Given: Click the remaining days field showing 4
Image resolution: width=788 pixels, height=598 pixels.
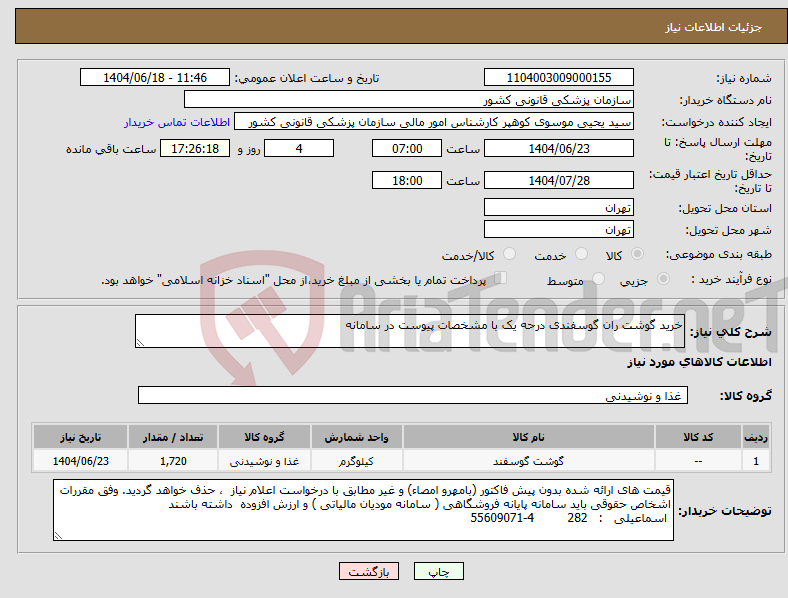Looking at the screenshot, I should pos(299,149).
